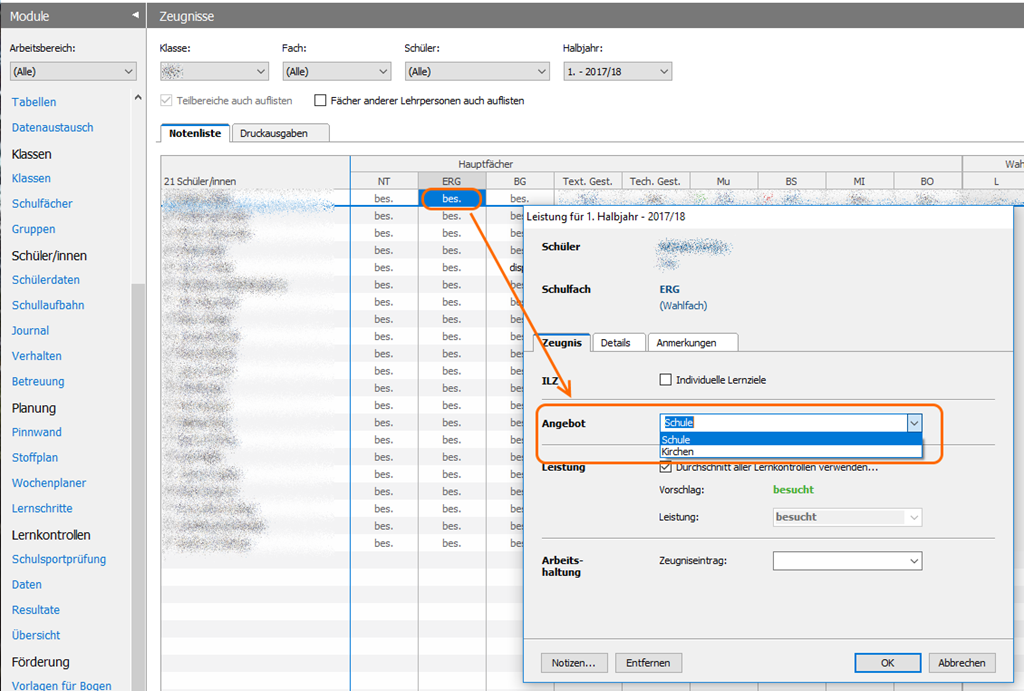
Task: Switch to the Details tab
Action: click(x=615, y=342)
